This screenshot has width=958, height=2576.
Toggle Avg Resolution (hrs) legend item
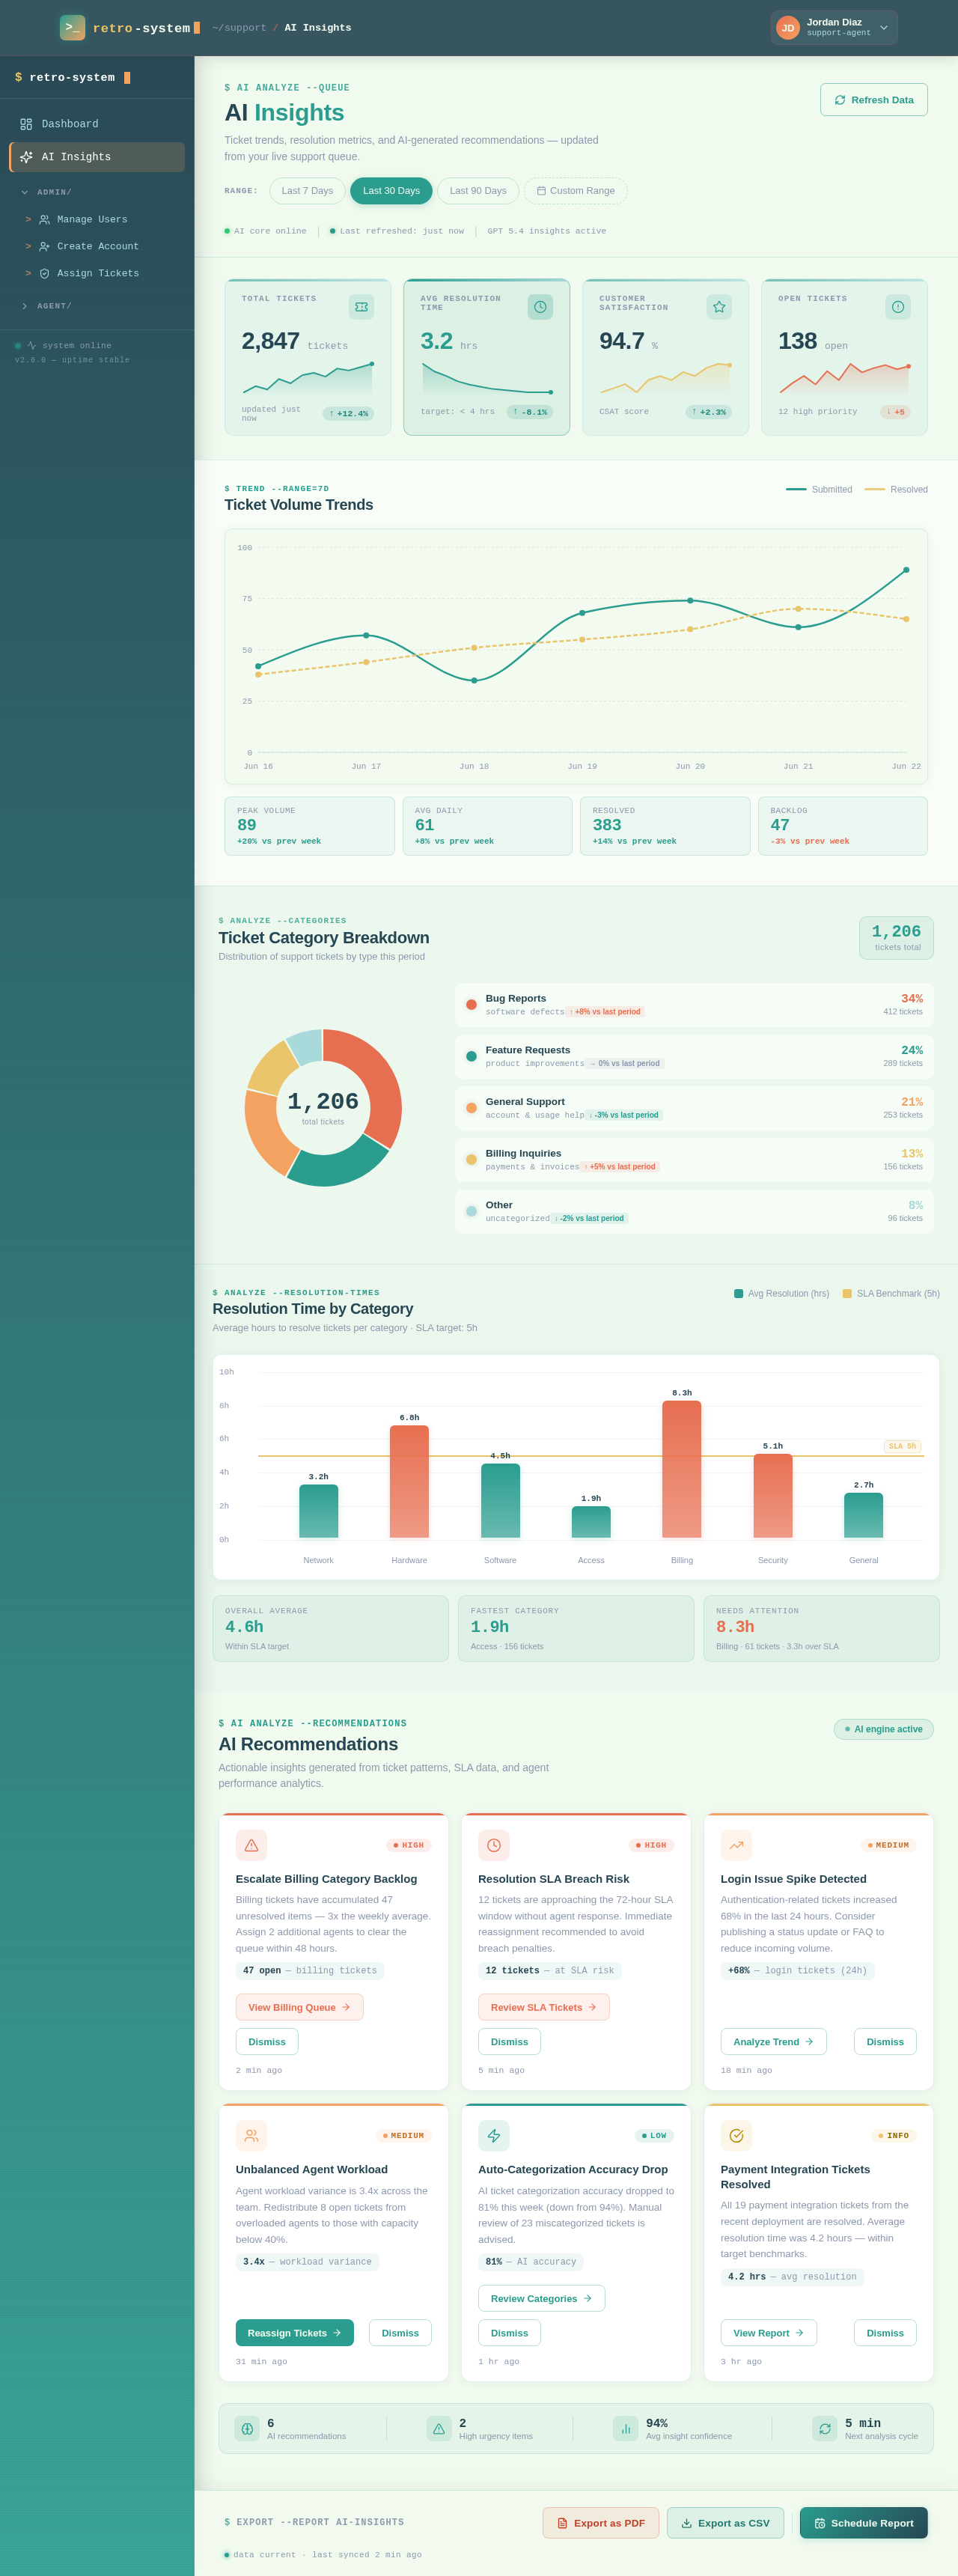781,1293
